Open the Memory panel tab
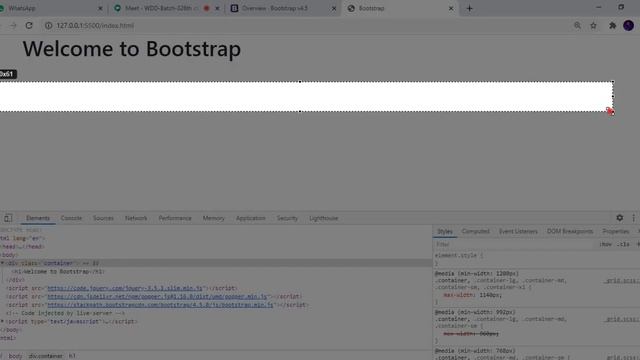Viewport: 640px width, 360px height. tap(213, 218)
